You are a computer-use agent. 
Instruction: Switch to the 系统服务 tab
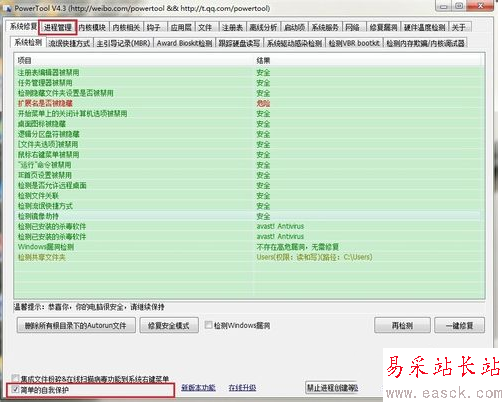point(325,27)
